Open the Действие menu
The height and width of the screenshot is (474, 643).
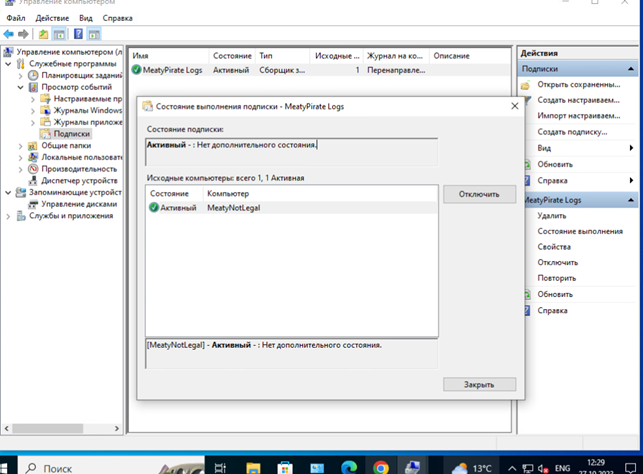[52, 18]
